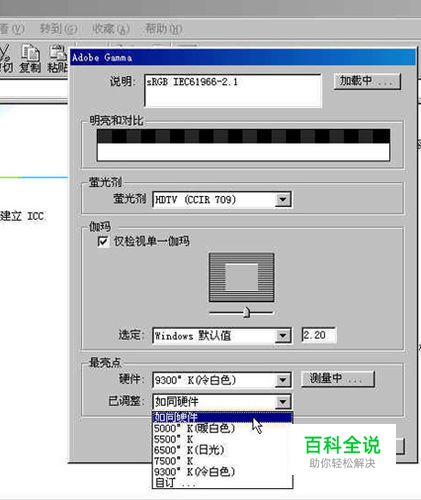Open the 收藏(A) menu
The width and height of the screenshot is (421, 500).
click(111, 29)
